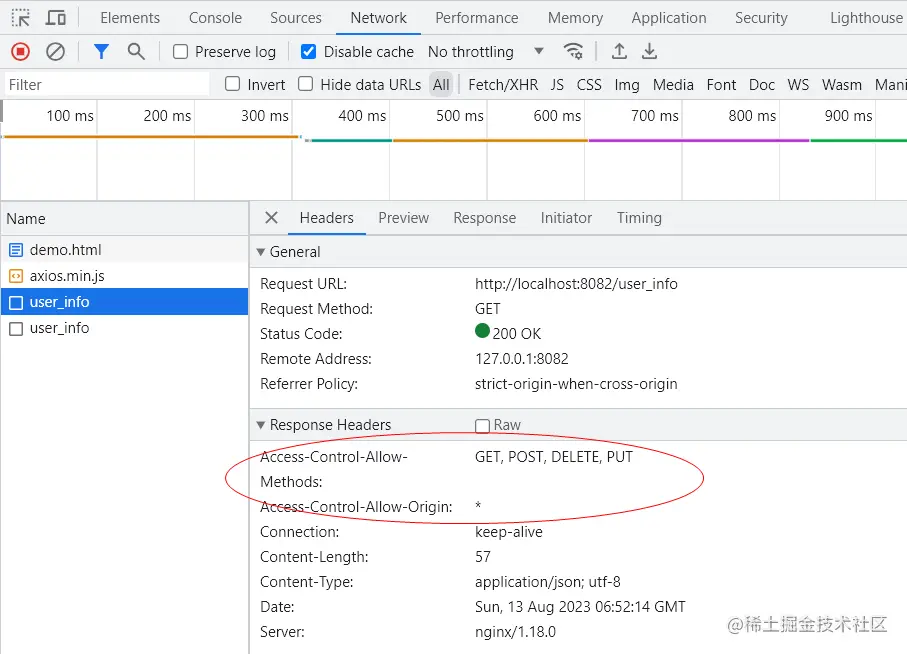Filter requests by Font
The width and height of the screenshot is (907, 654).
[x=721, y=85]
